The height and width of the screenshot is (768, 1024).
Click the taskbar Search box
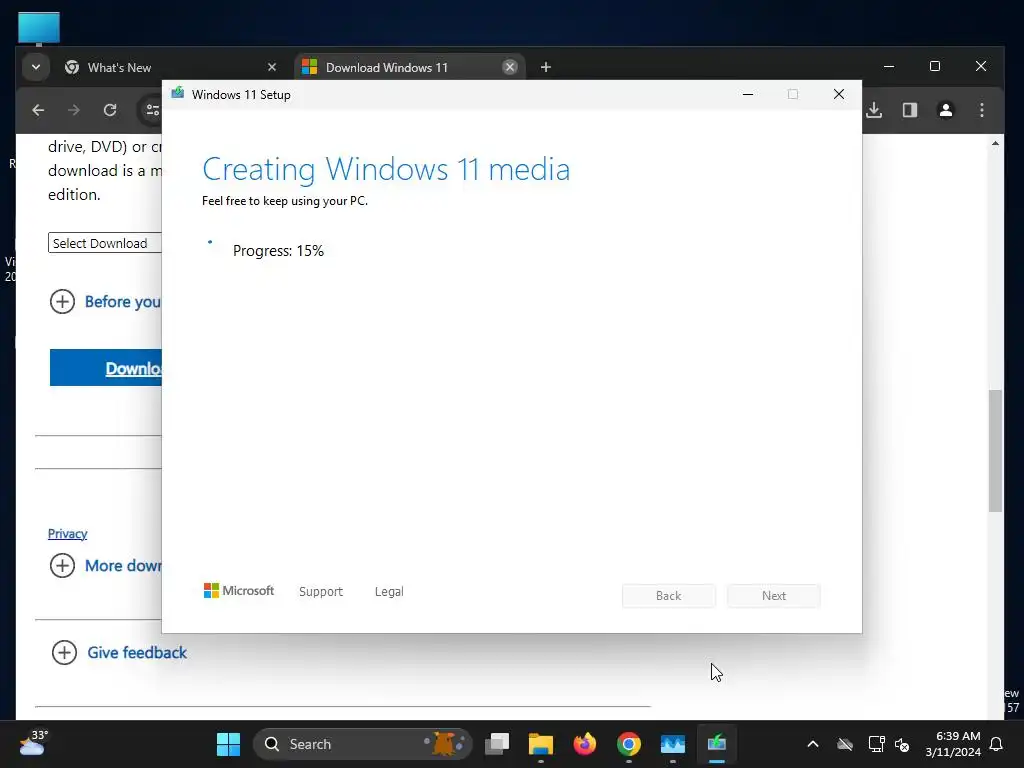click(362, 744)
